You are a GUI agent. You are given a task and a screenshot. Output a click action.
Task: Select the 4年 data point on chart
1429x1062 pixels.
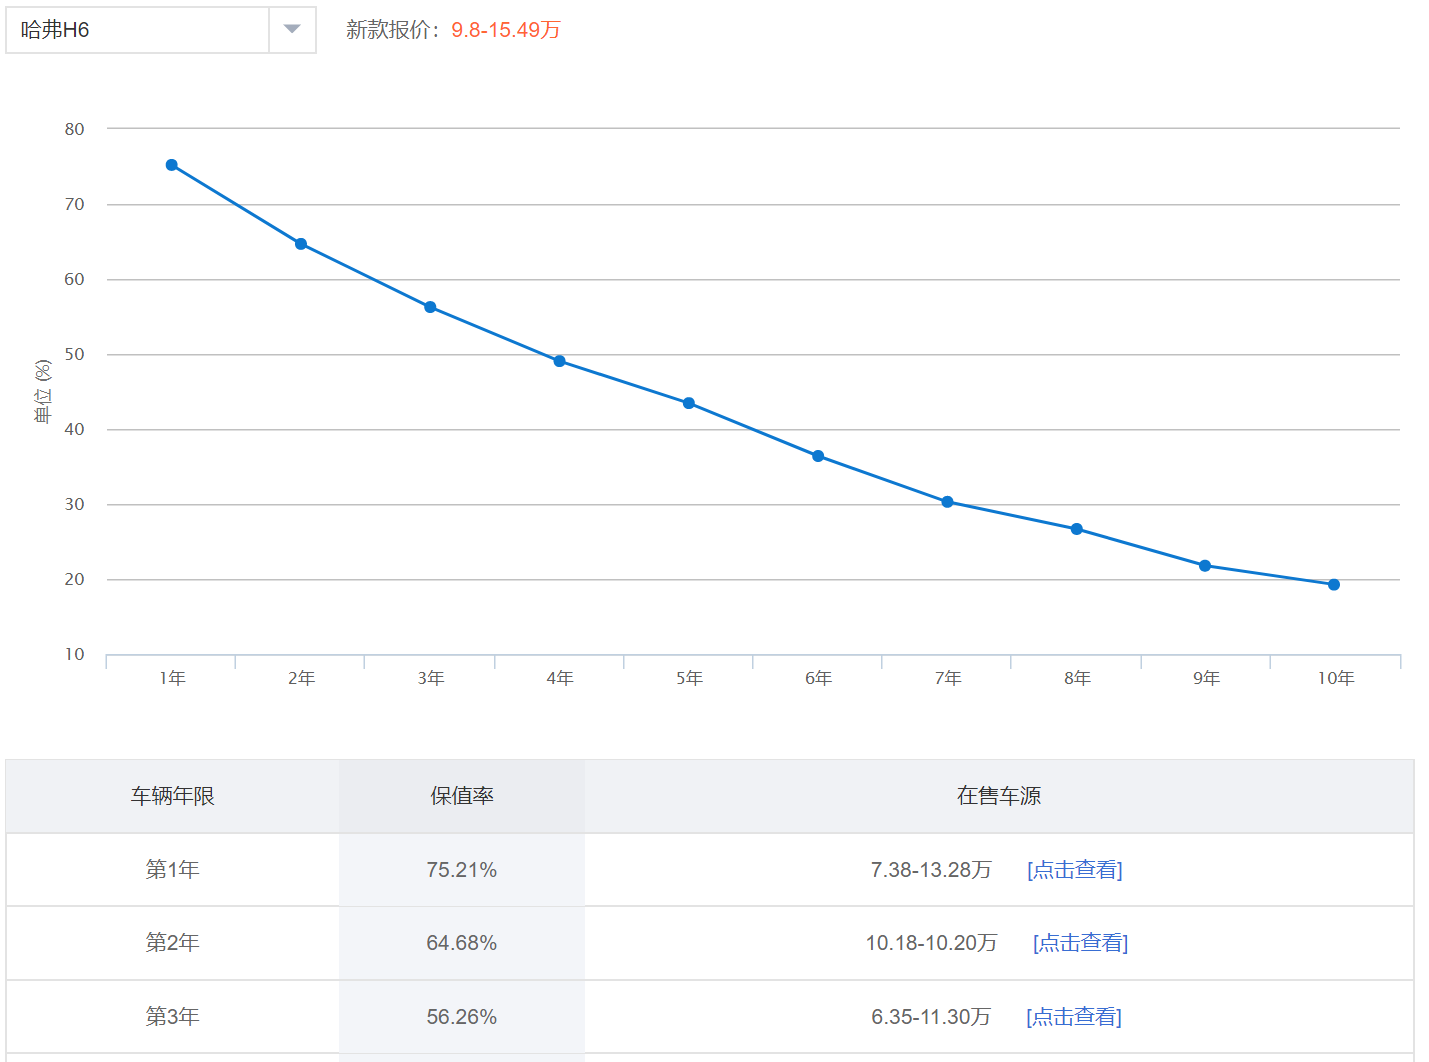(559, 361)
